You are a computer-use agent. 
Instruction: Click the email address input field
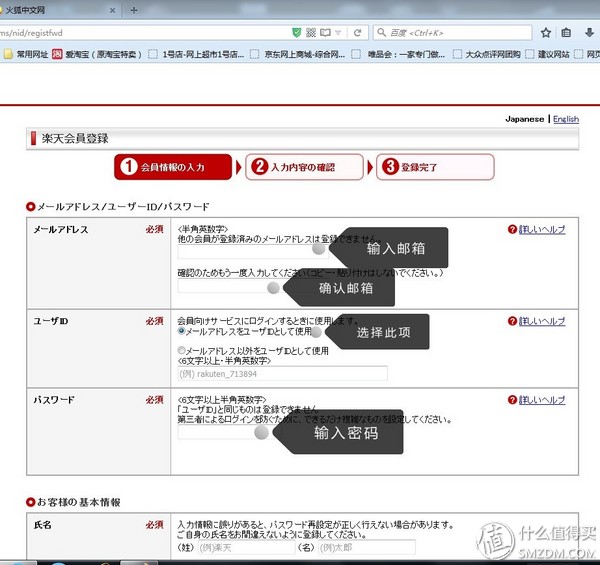[253, 251]
